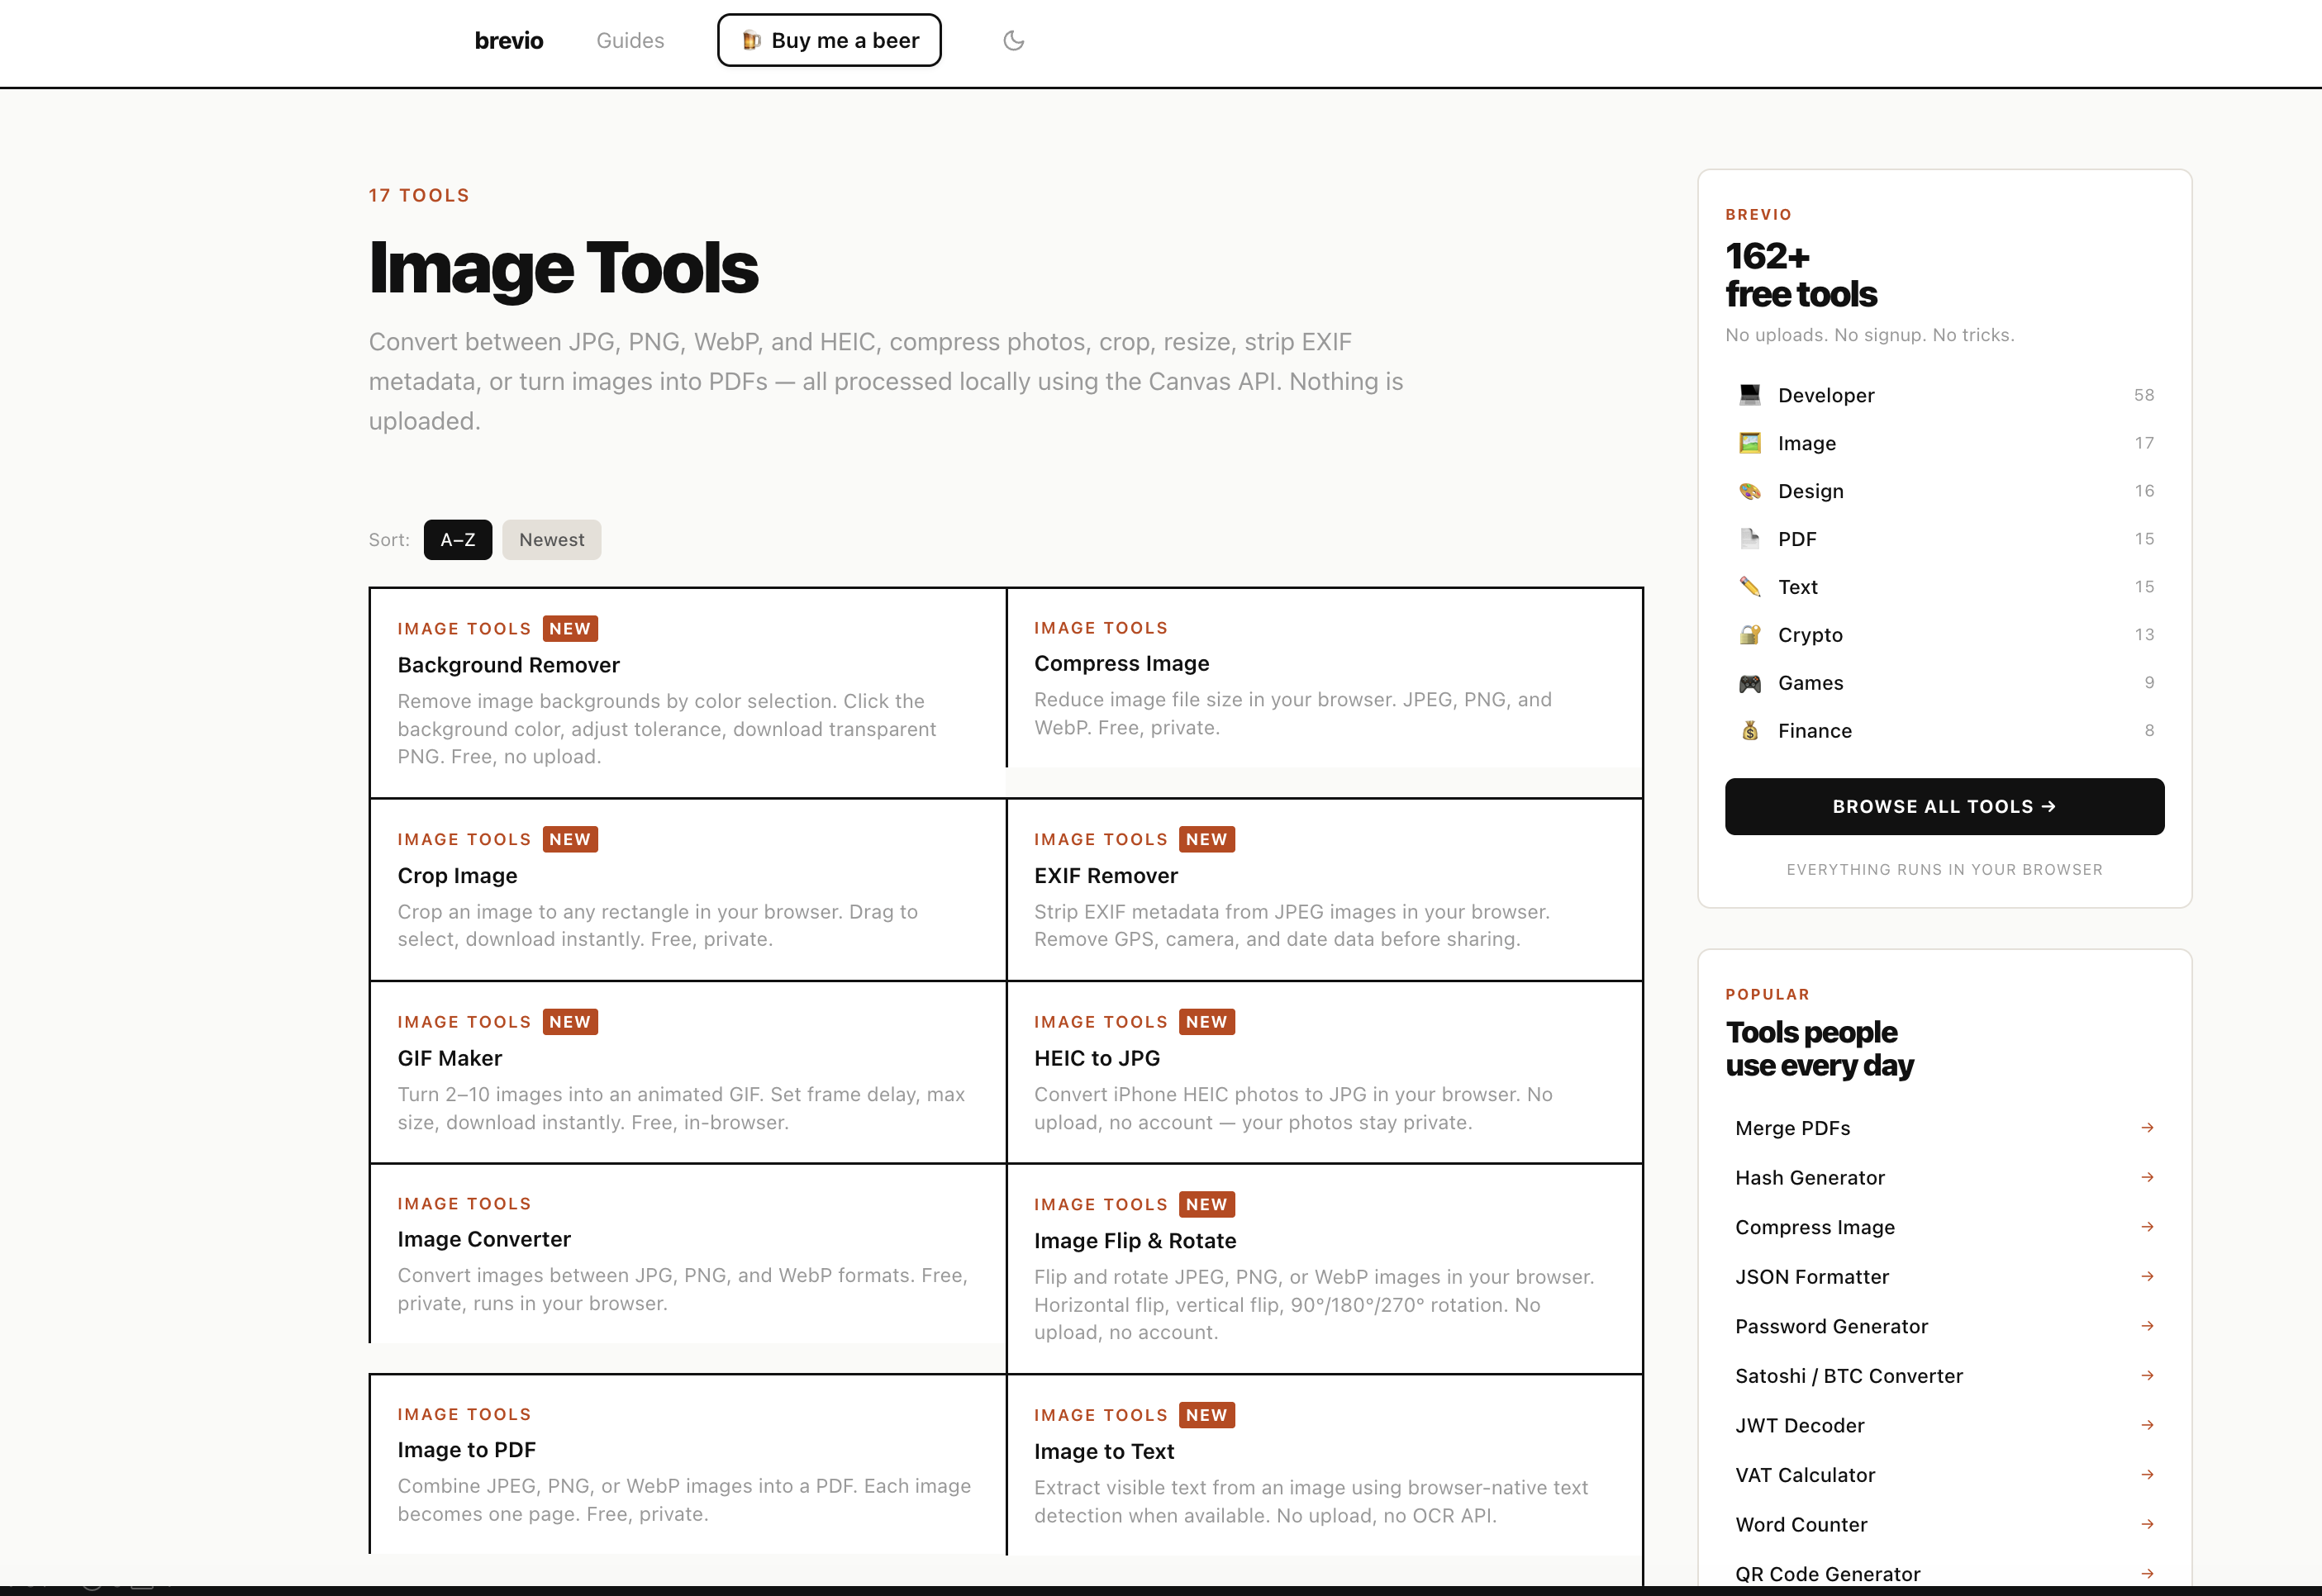Click the arrow next to Compress Image in Popular

pyautogui.click(x=2146, y=1227)
